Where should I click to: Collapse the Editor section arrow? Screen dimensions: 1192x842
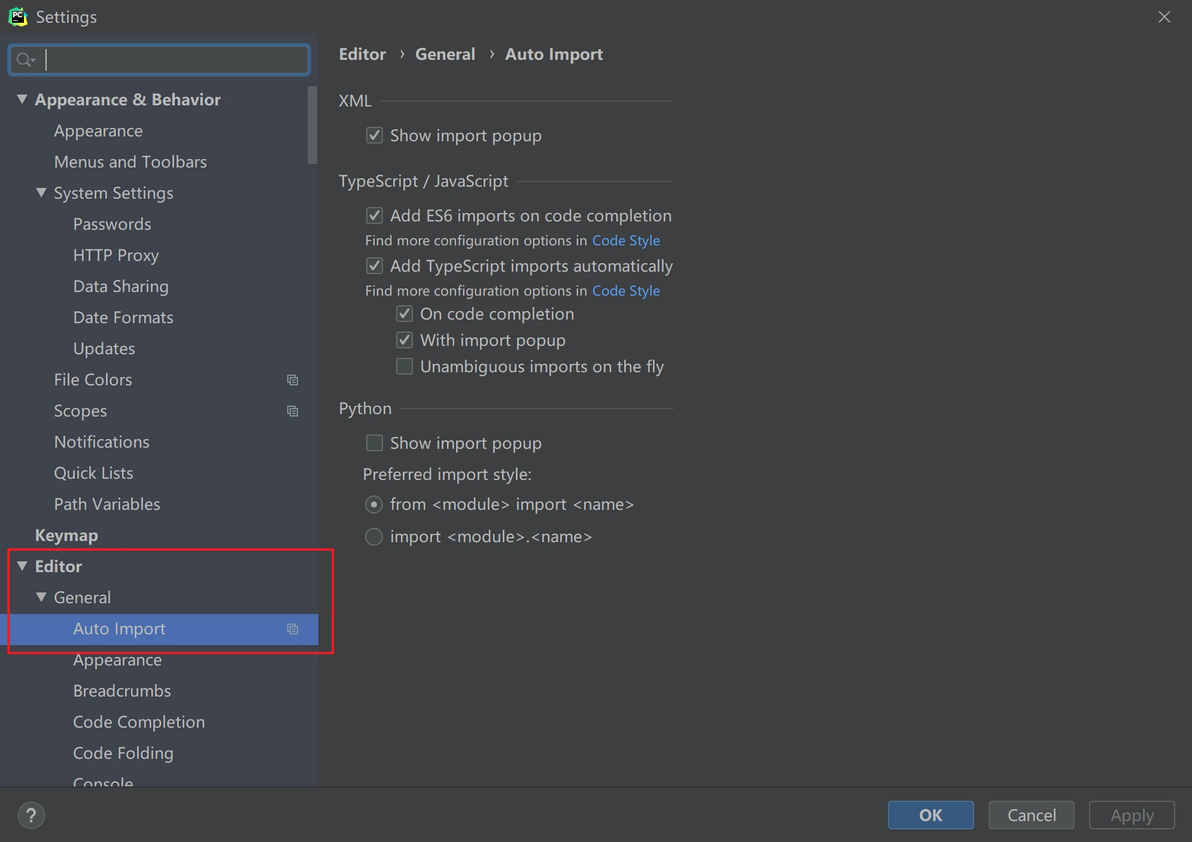pyautogui.click(x=22, y=566)
